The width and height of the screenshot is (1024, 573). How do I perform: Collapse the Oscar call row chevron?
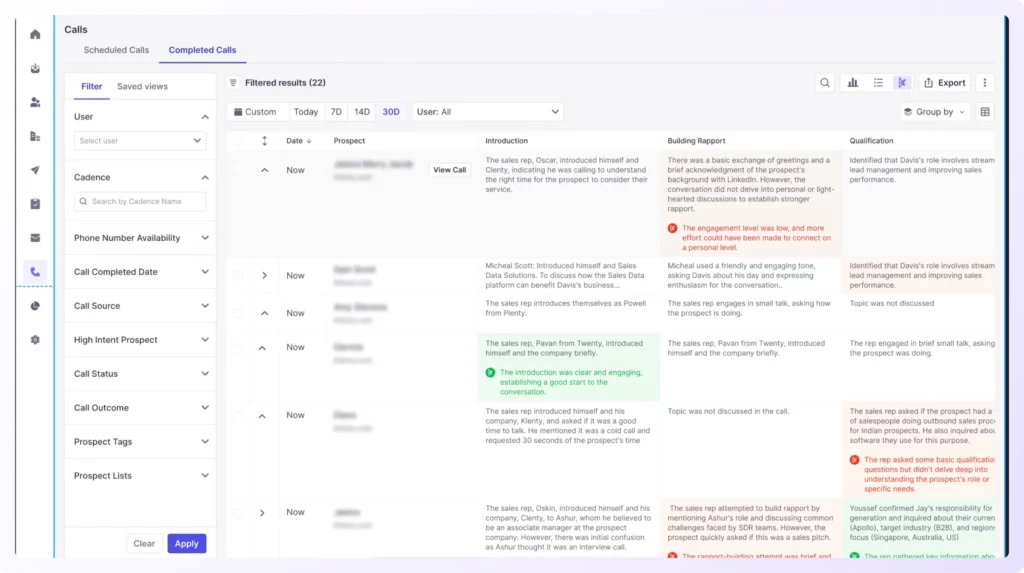[x=264, y=170]
